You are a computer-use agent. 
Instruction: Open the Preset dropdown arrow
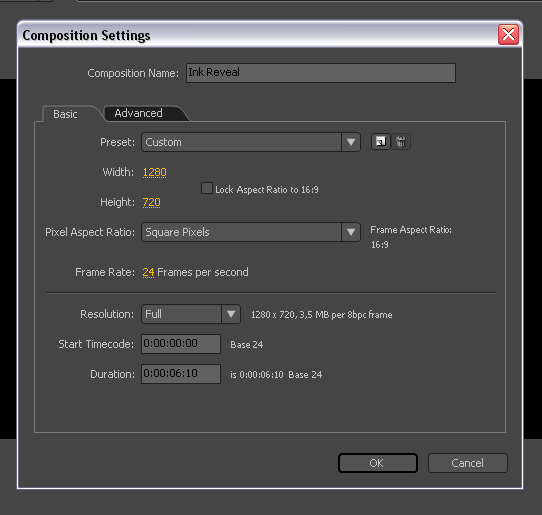click(351, 142)
